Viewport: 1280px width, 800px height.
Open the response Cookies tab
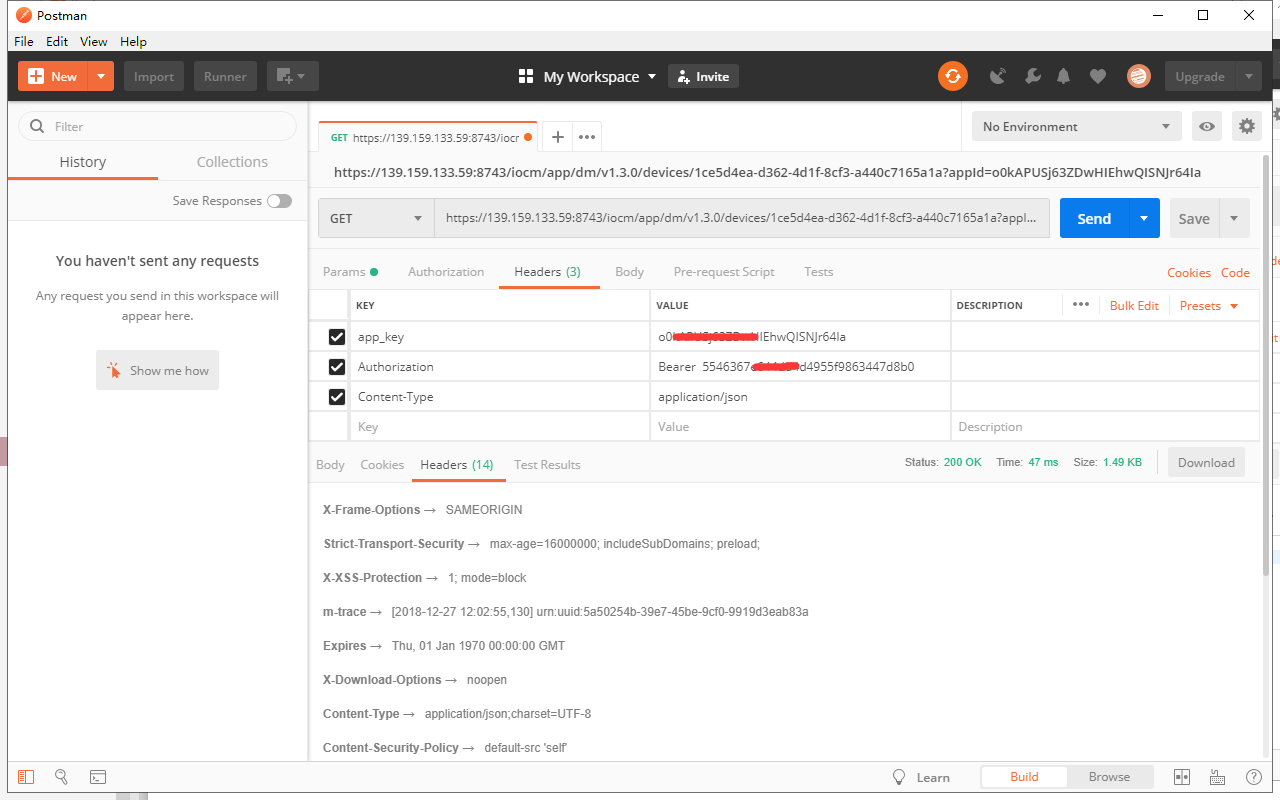click(382, 465)
